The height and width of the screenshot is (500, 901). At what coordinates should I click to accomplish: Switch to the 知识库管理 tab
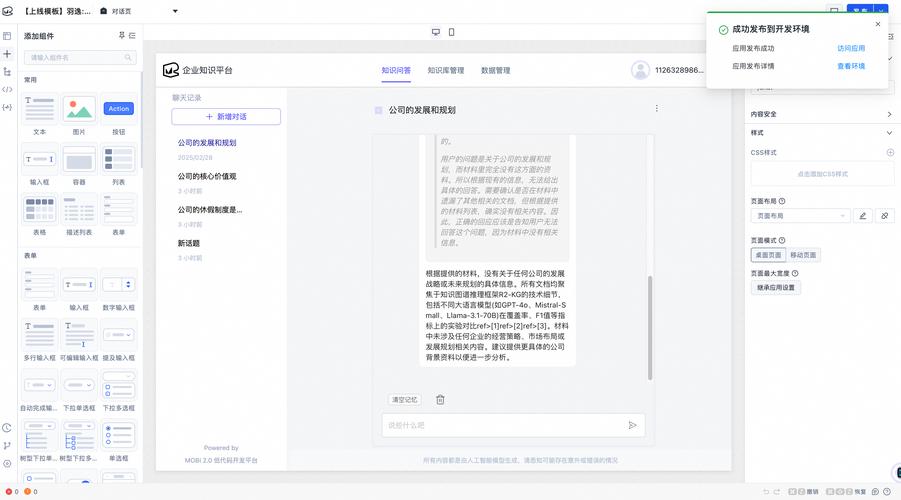(445, 70)
